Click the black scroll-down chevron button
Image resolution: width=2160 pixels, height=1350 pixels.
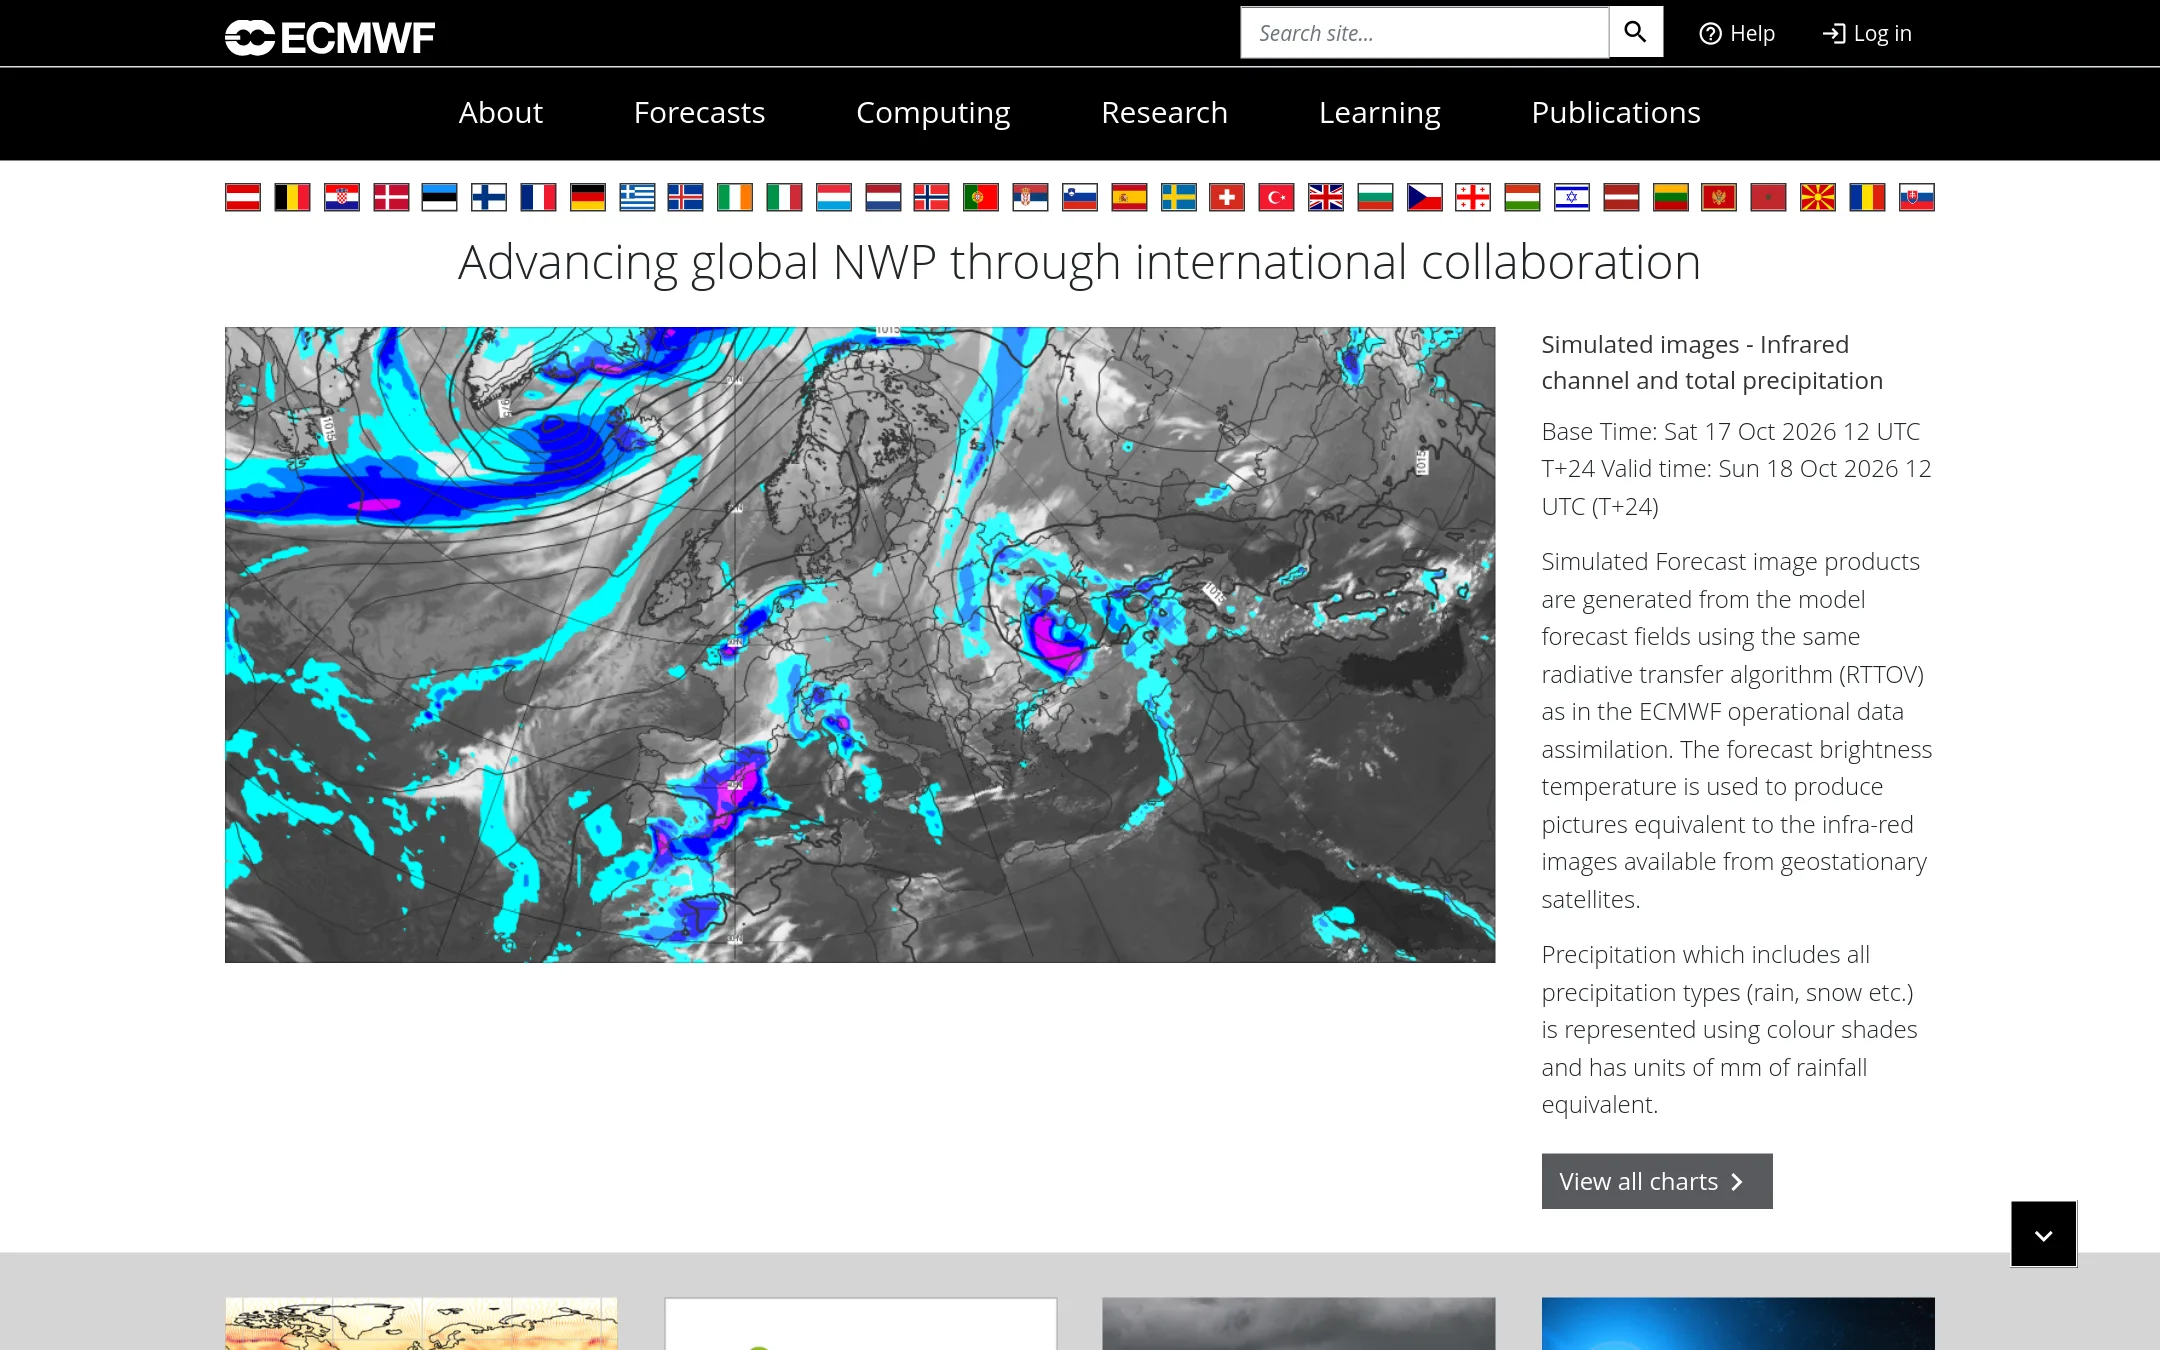pyautogui.click(x=2044, y=1235)
